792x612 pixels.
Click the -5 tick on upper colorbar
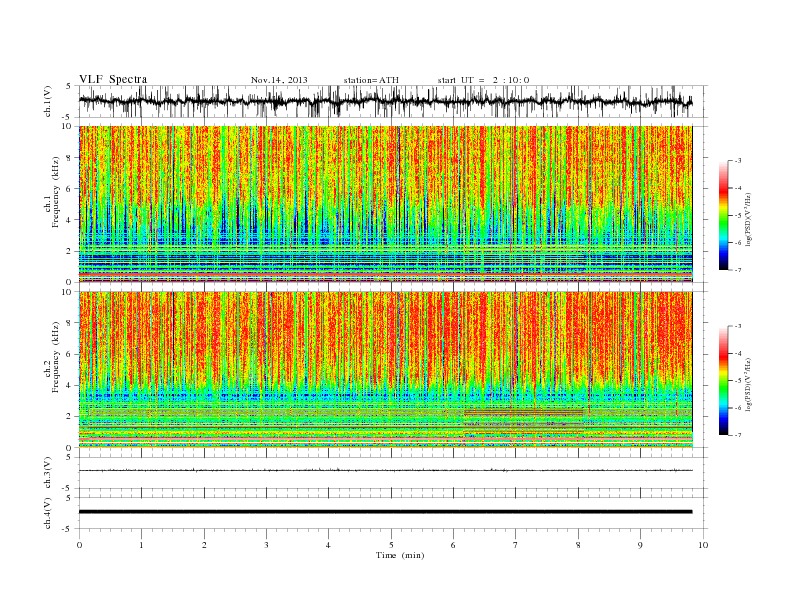coord(738,216)
